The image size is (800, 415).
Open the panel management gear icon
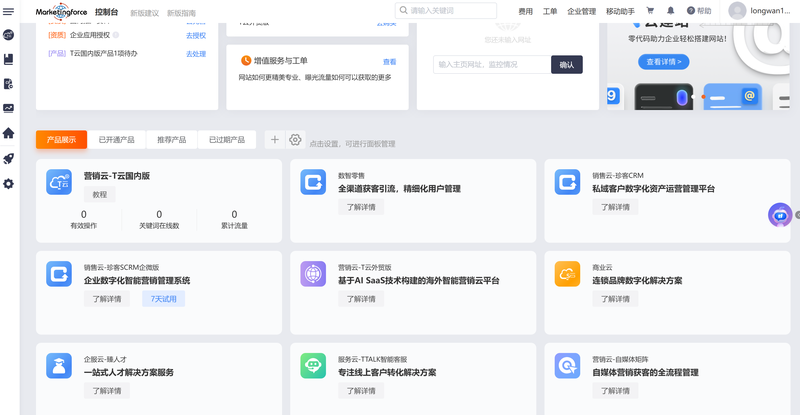(x=295, y=139)
